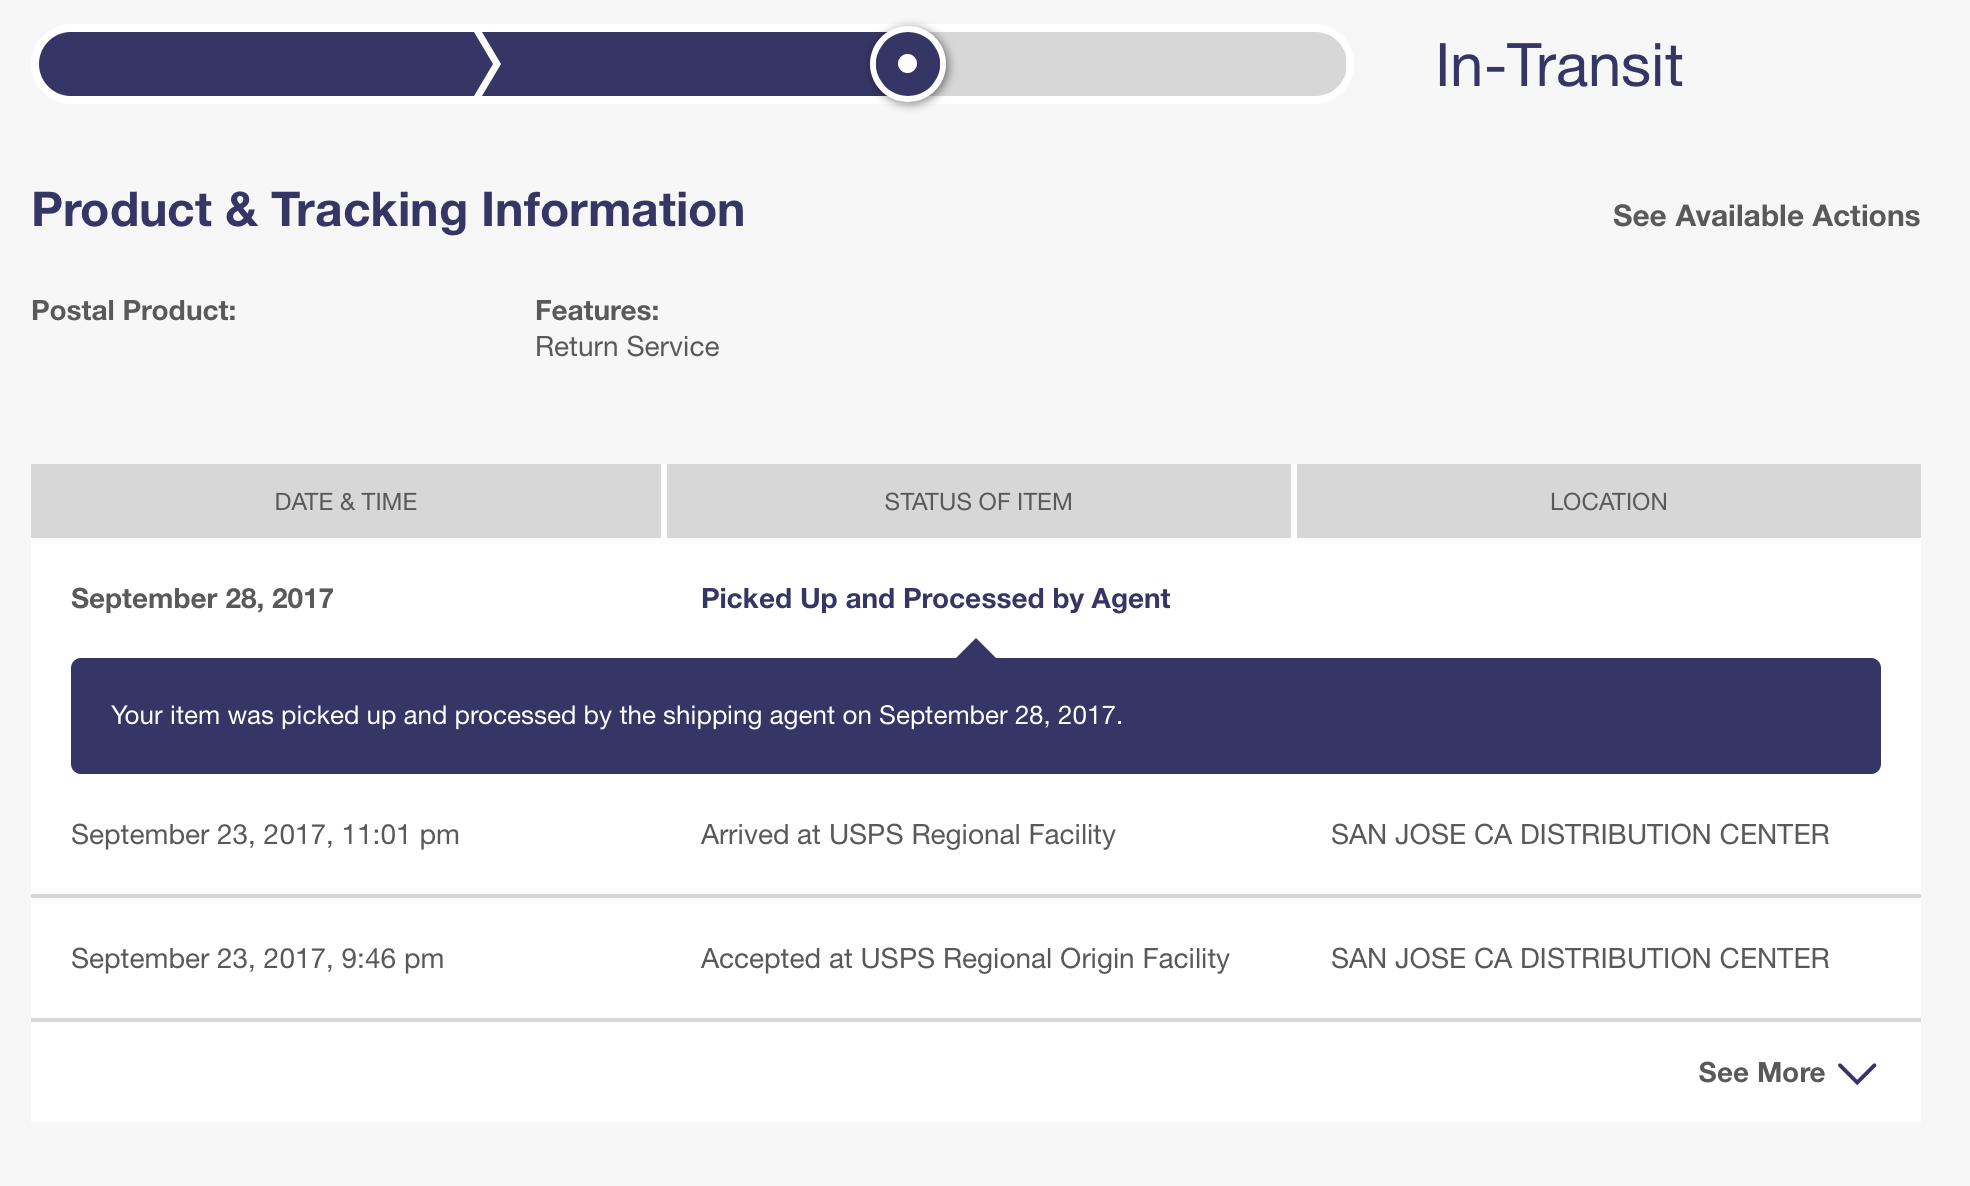
Task: Open See Available Actions
Action: [1765, 216]
